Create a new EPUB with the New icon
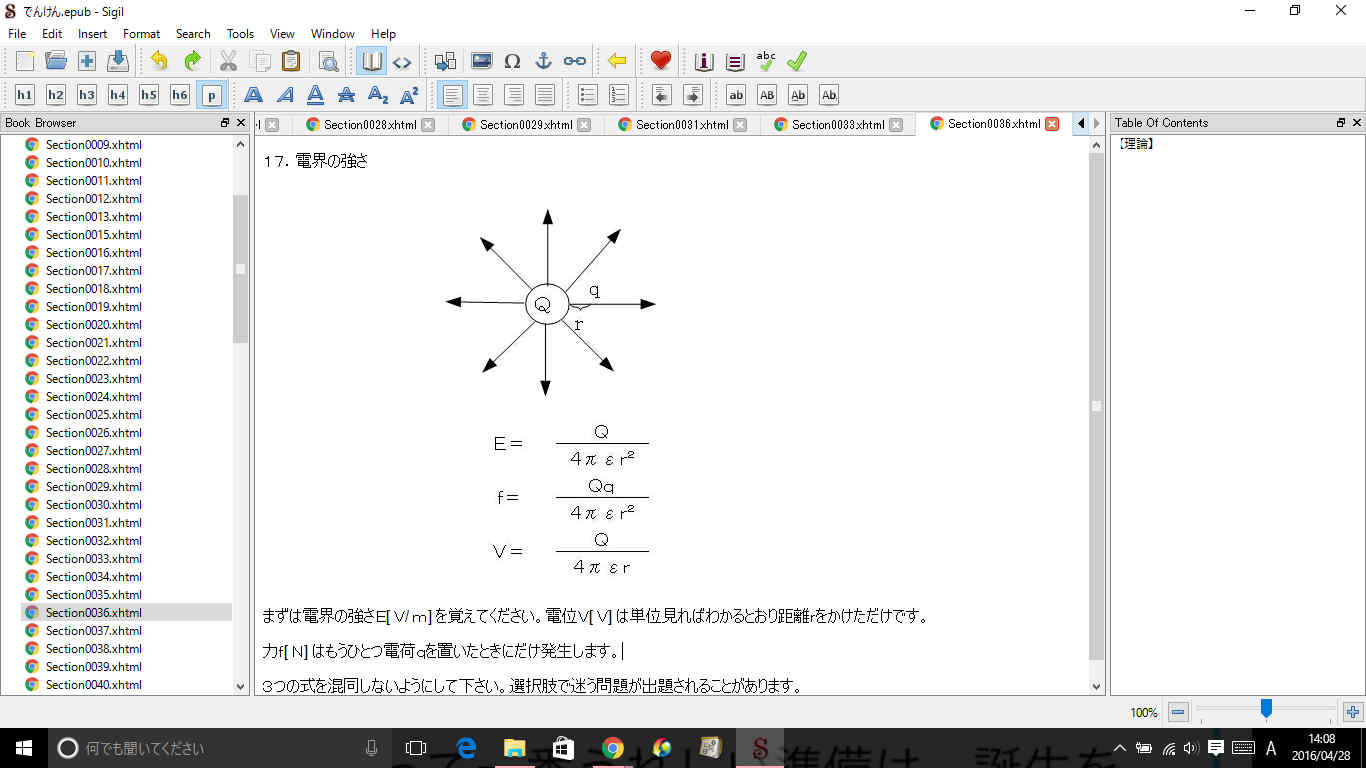This screenshot has height=768, width=1366. [x=25, y=61]
